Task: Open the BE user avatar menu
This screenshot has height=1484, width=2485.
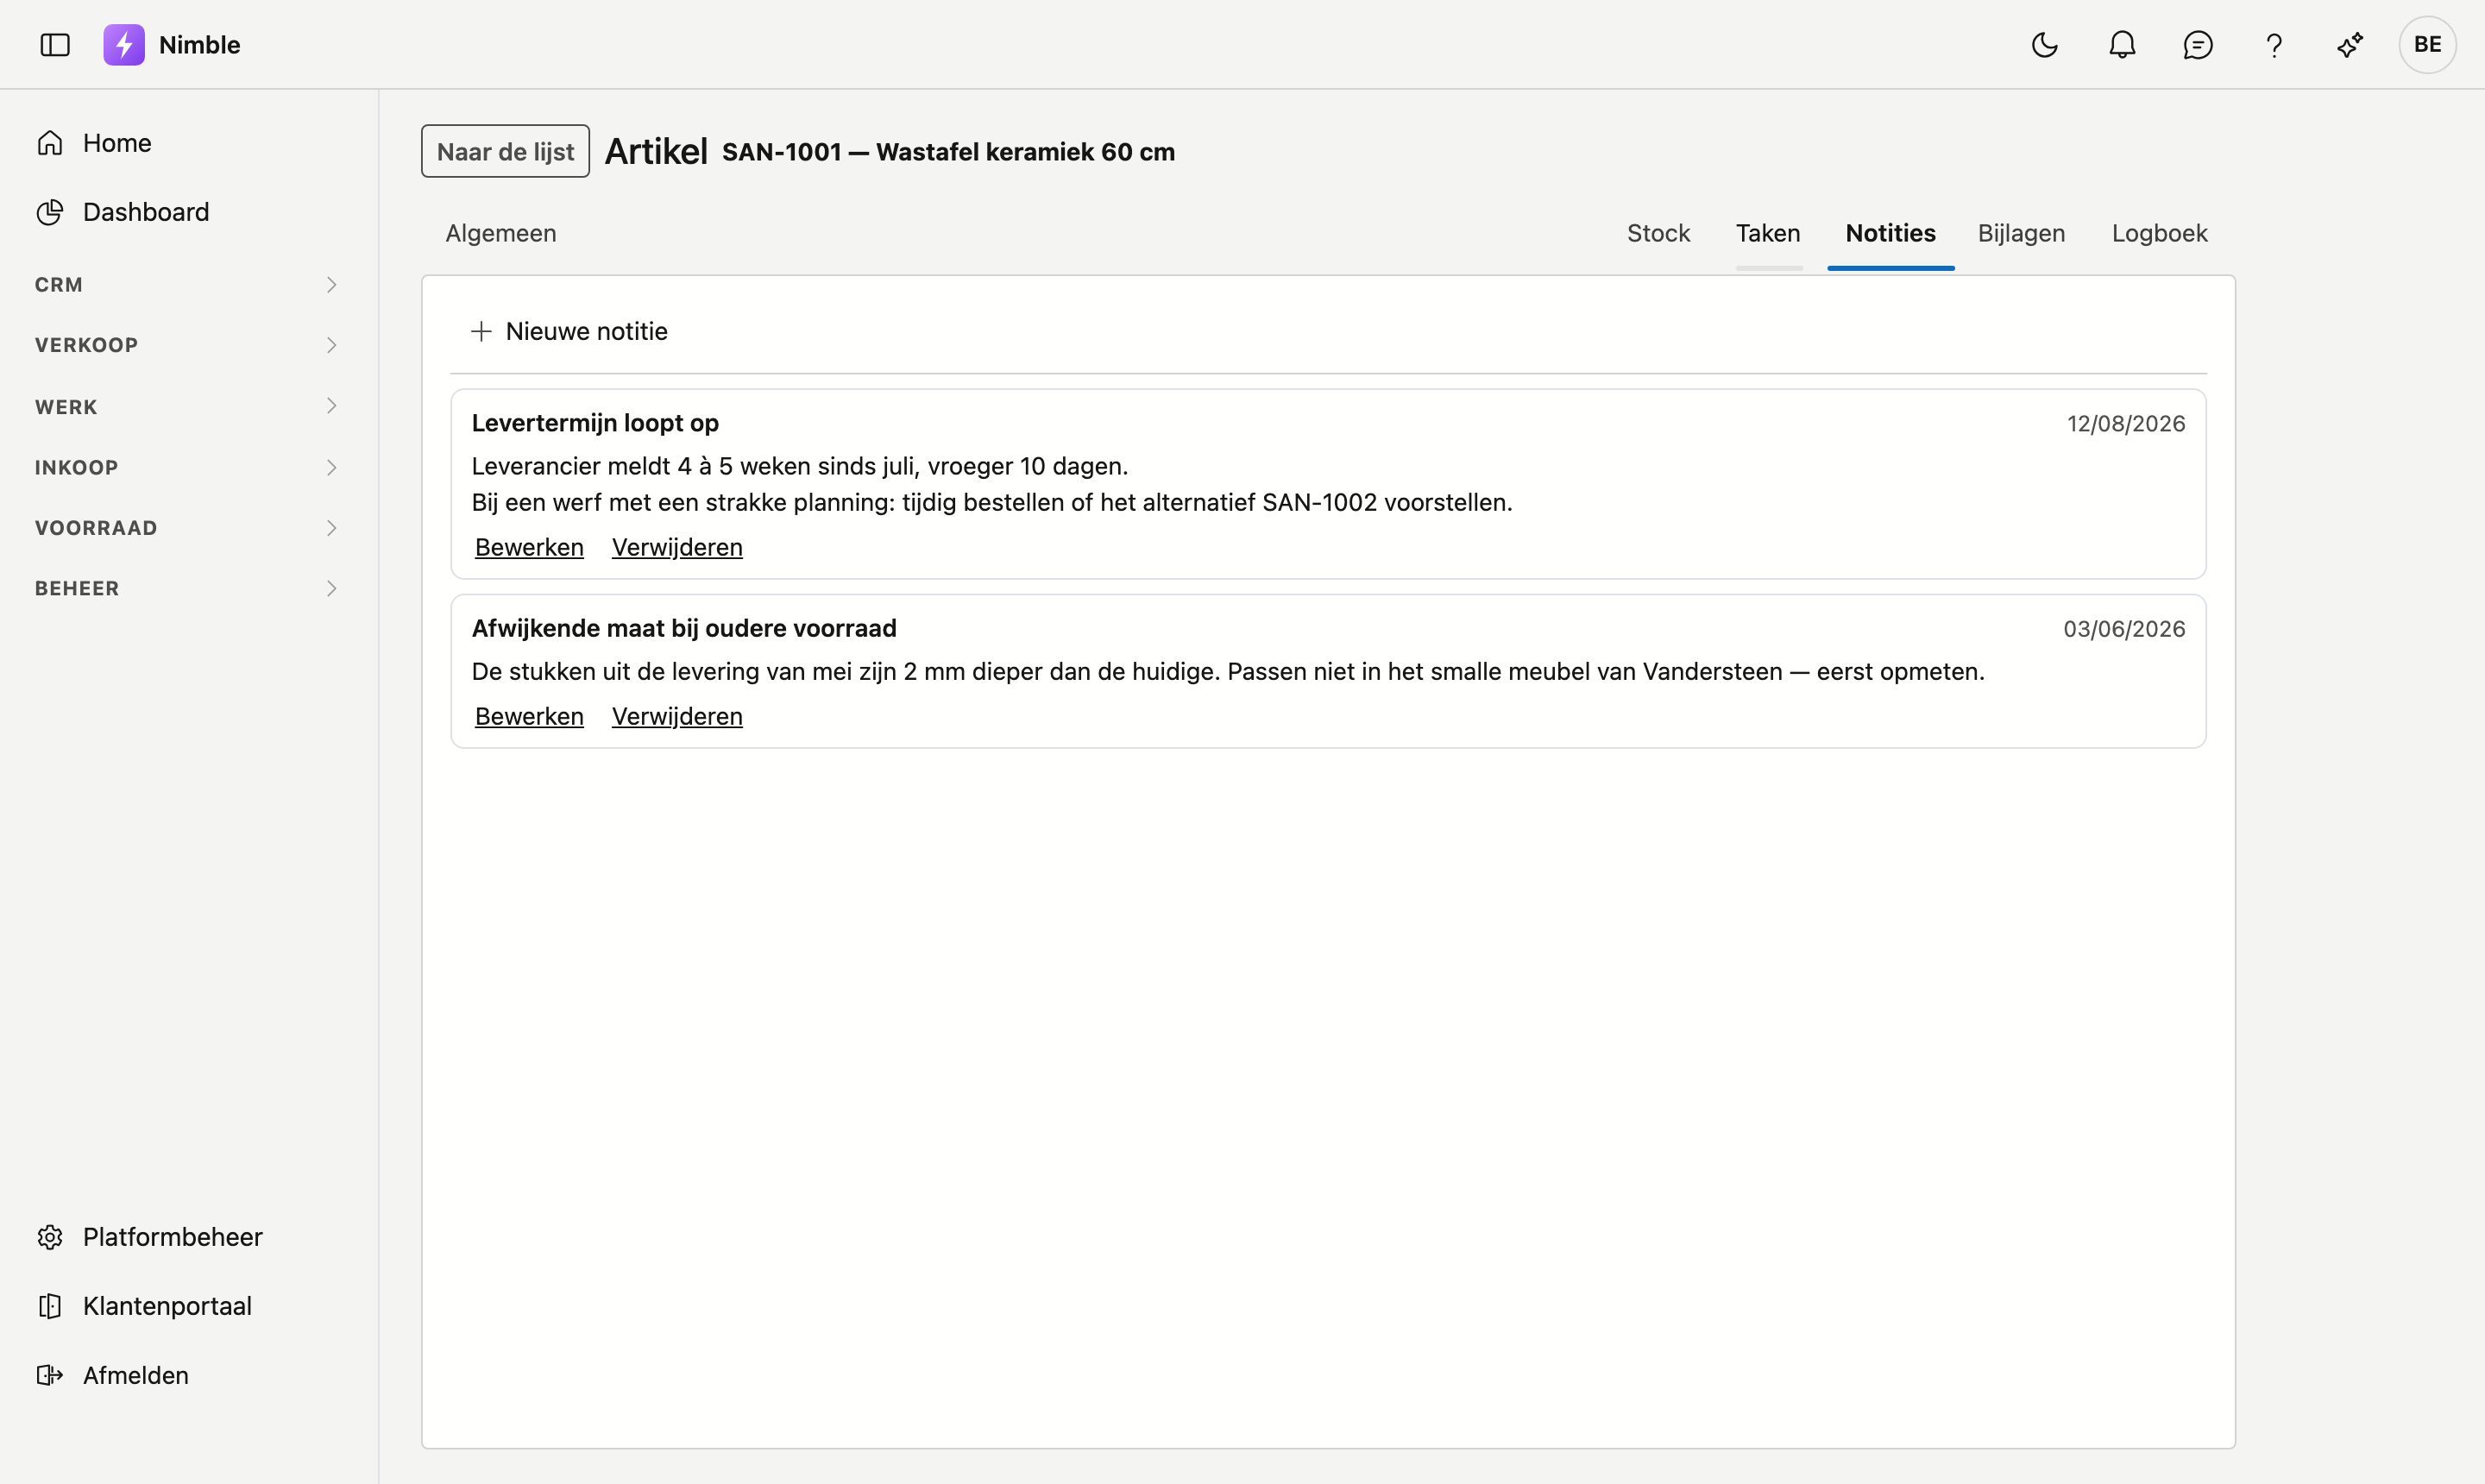Action: 2427,45
